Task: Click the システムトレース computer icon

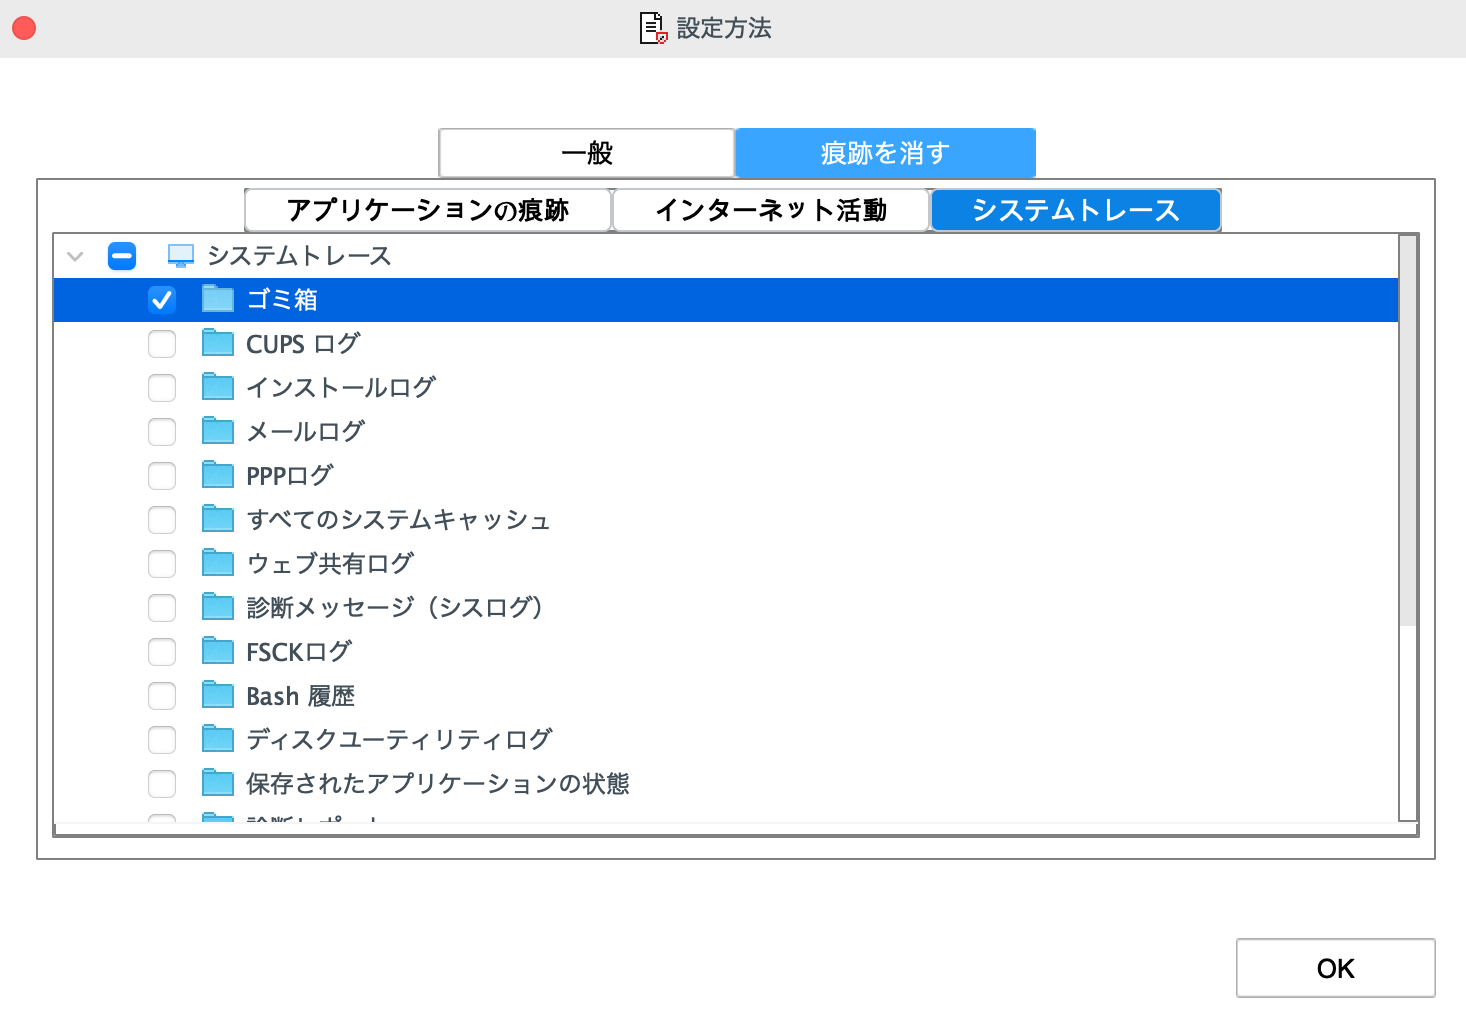Action: click(181, 256)
